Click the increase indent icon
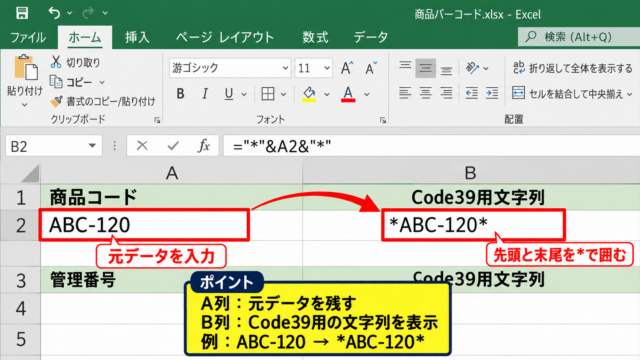This screenshot has width=640, height=360. (492, 93)
